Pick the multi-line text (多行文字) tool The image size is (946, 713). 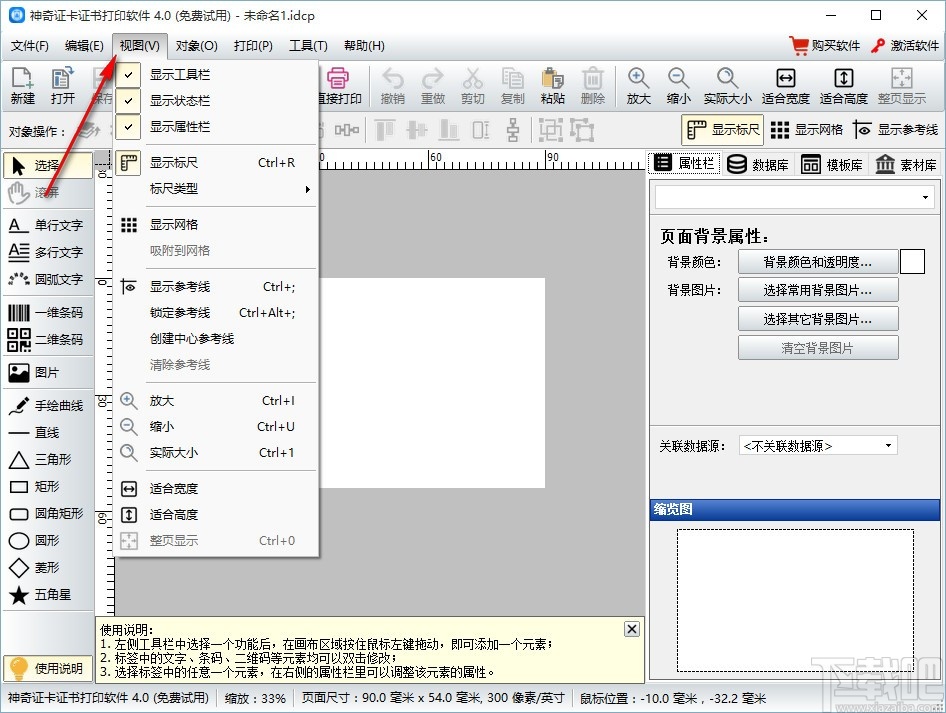48,252
